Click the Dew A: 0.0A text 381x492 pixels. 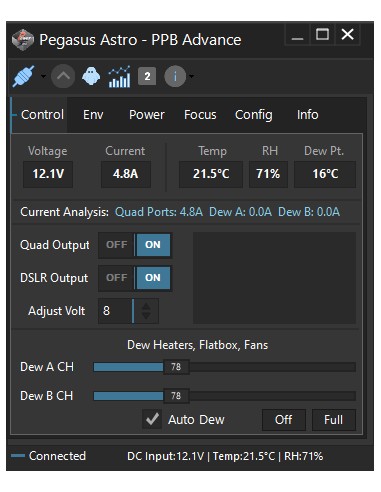tap(240, 212)
